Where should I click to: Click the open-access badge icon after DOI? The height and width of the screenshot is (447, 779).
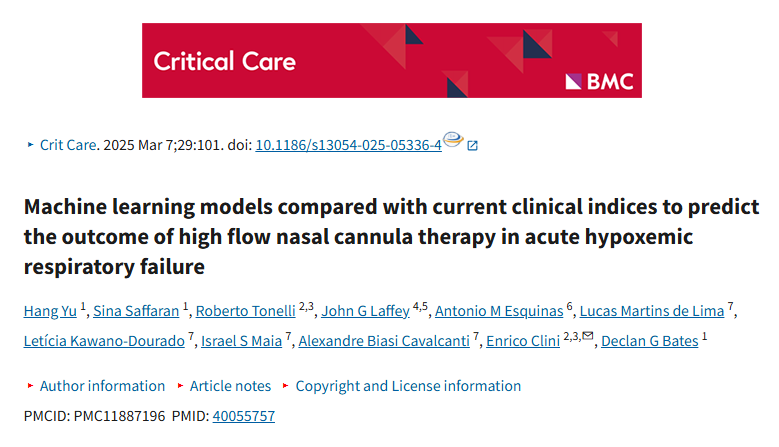[x=453, y=139]
